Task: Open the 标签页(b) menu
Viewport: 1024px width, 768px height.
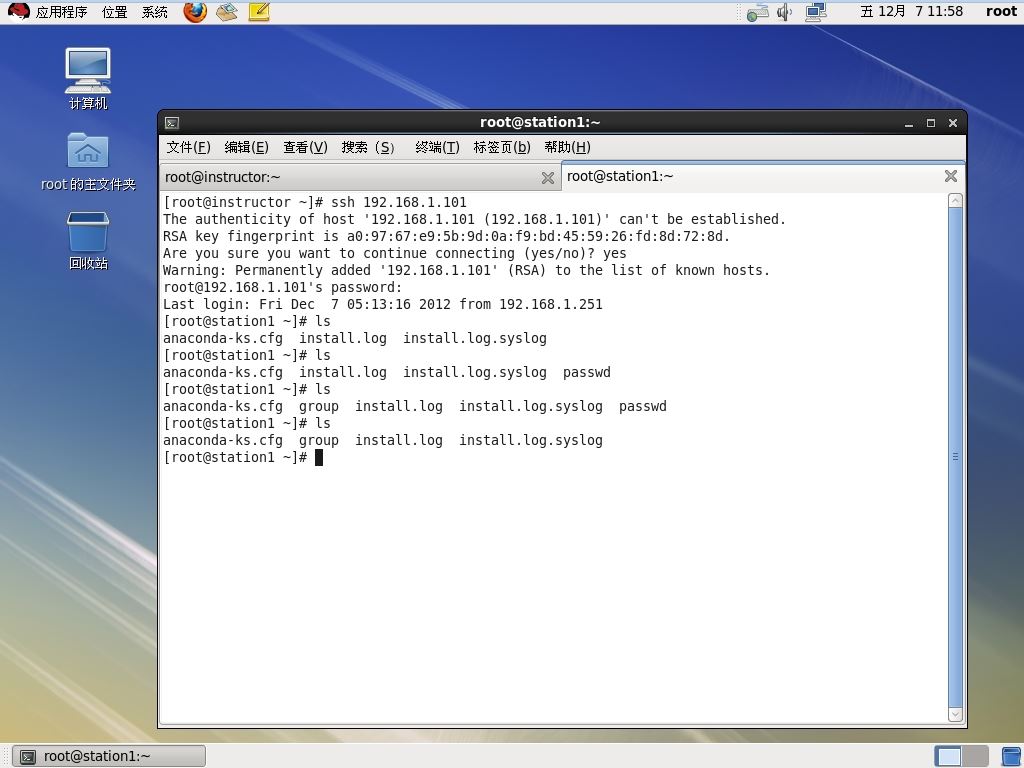Action: click(502, 148)
